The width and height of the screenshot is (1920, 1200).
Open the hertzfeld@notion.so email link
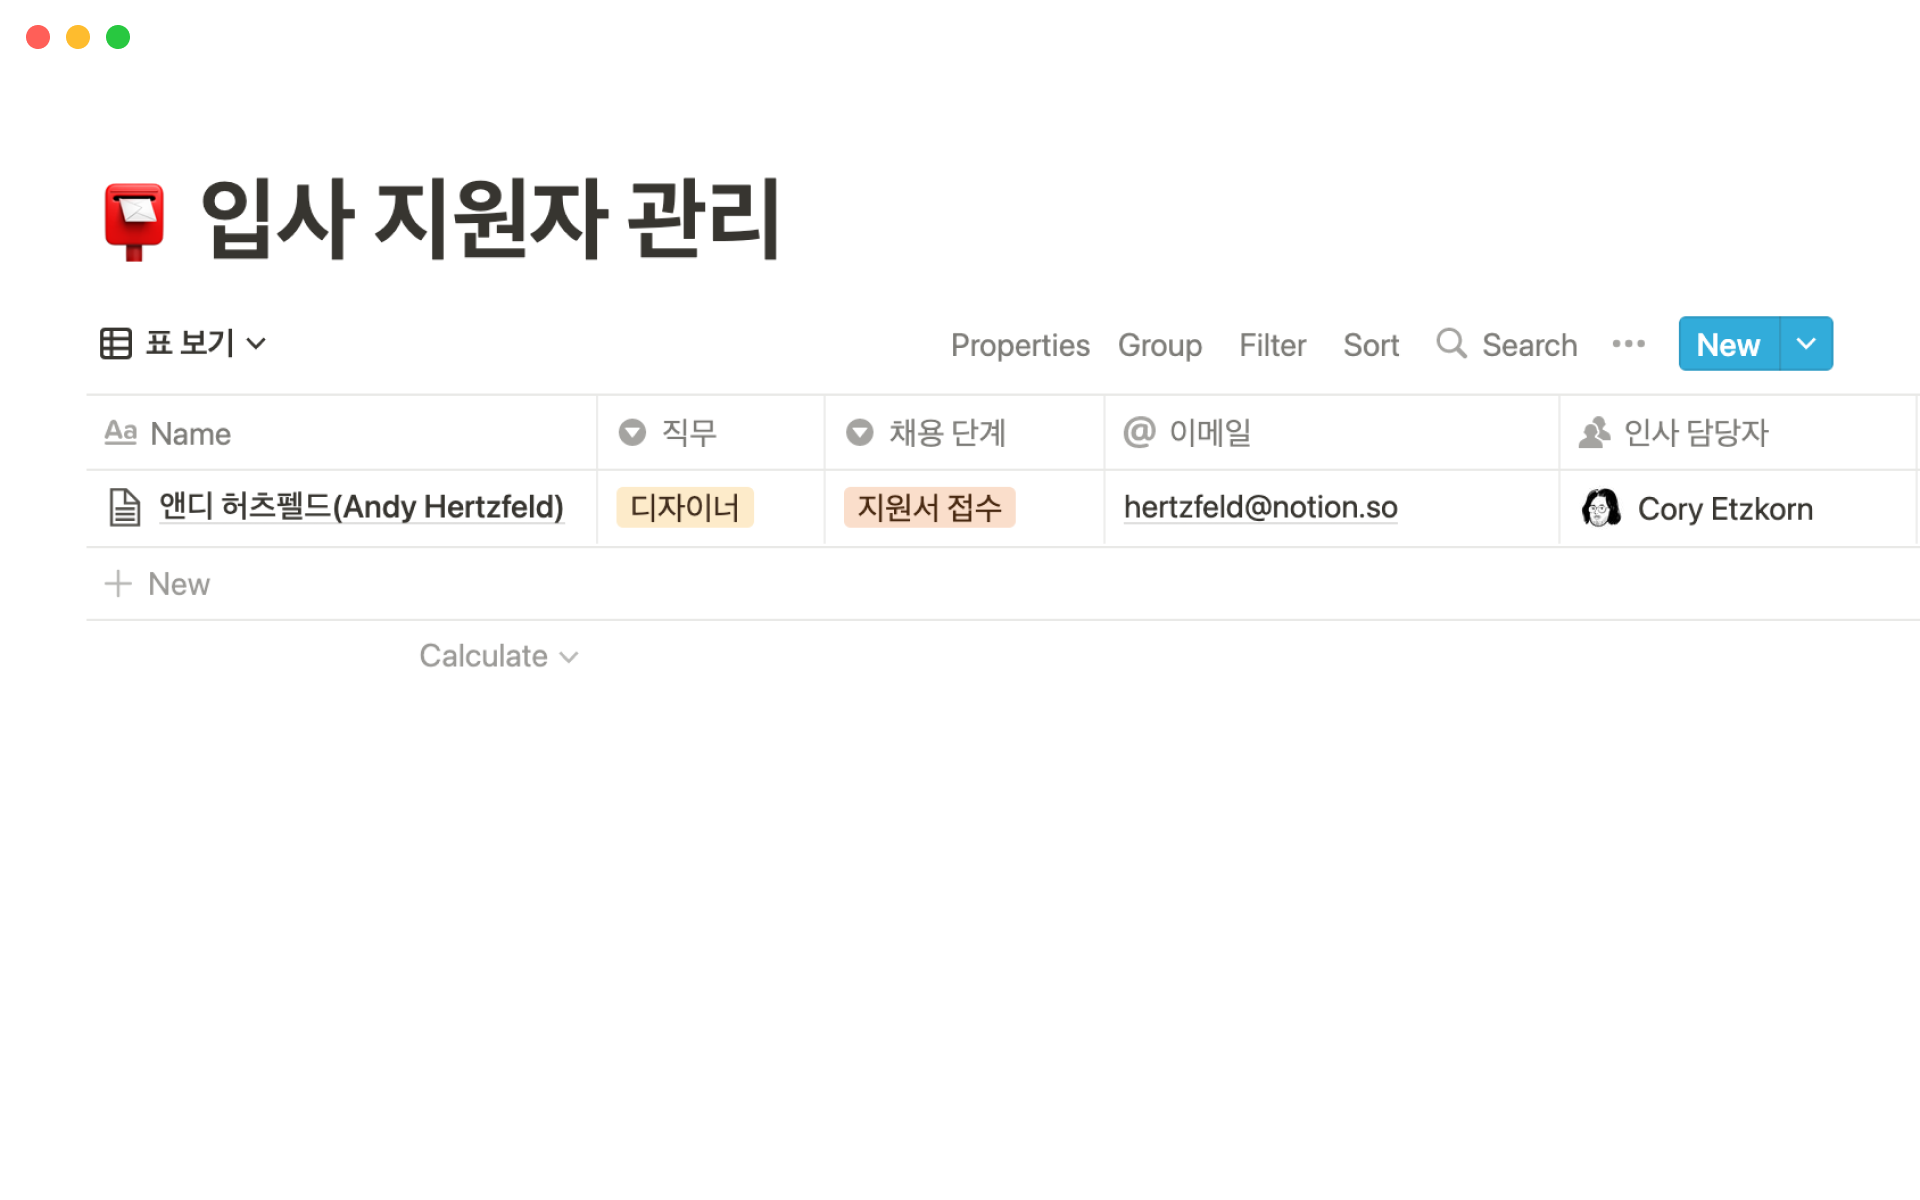[x=1260, y=507]
